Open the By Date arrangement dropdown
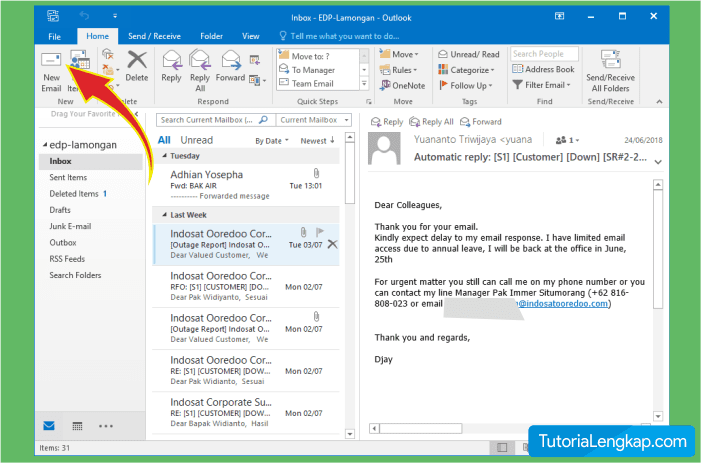701x463 pixels. [272, 141]
